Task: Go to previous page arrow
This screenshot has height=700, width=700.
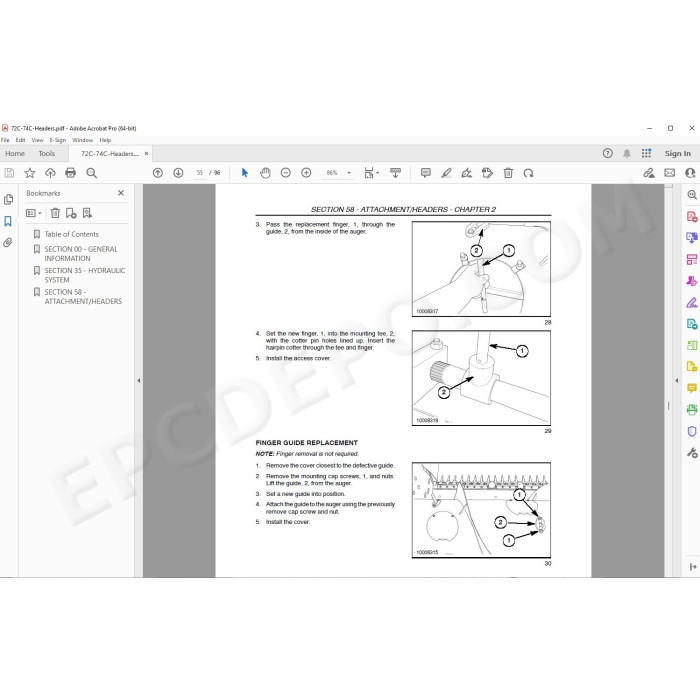Action: click(x=158, y=173)
